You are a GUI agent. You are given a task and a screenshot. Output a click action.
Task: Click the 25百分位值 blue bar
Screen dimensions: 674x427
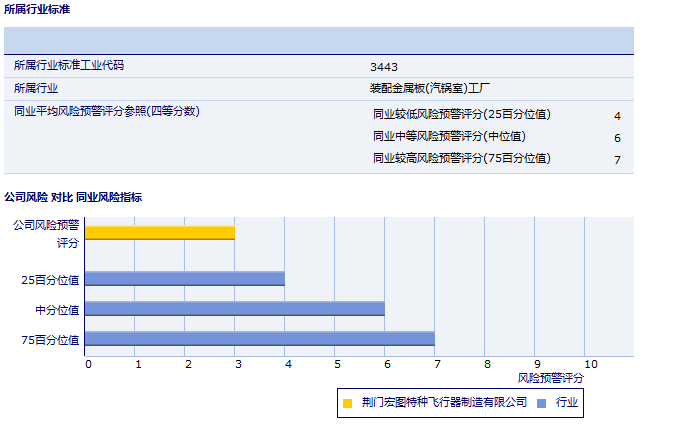click(185, 279)
